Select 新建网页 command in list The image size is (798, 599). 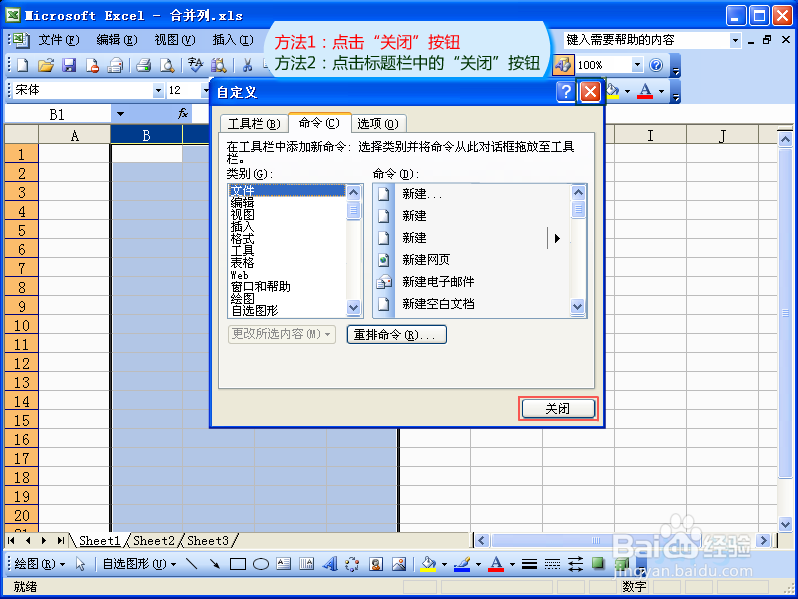[x=425, y=260]
